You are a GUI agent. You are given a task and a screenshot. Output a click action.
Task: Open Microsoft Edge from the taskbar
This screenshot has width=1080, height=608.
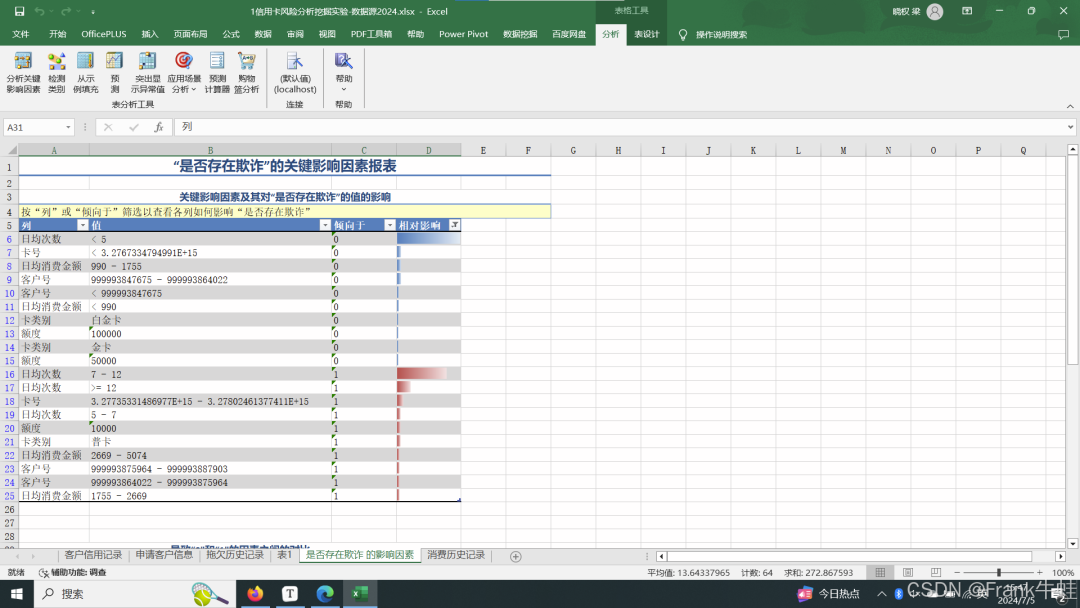324,593
